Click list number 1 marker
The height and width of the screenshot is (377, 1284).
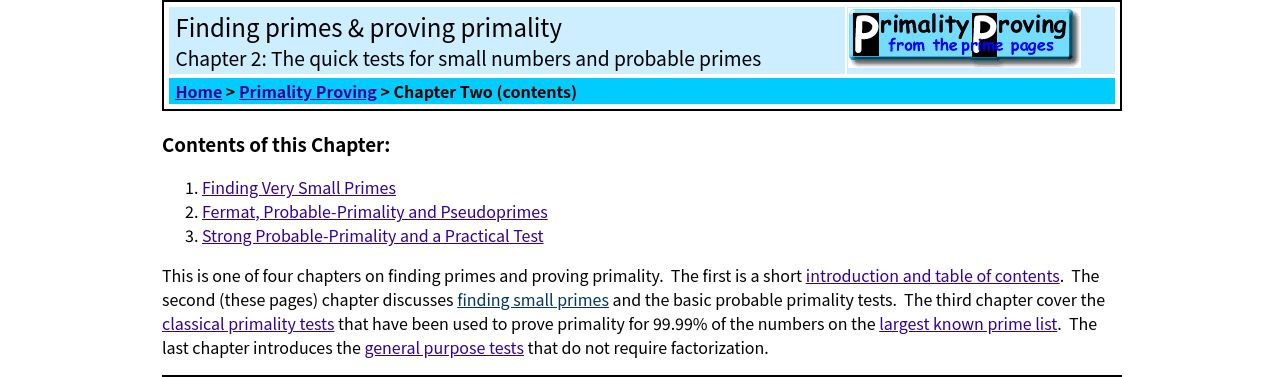[191, 188]
